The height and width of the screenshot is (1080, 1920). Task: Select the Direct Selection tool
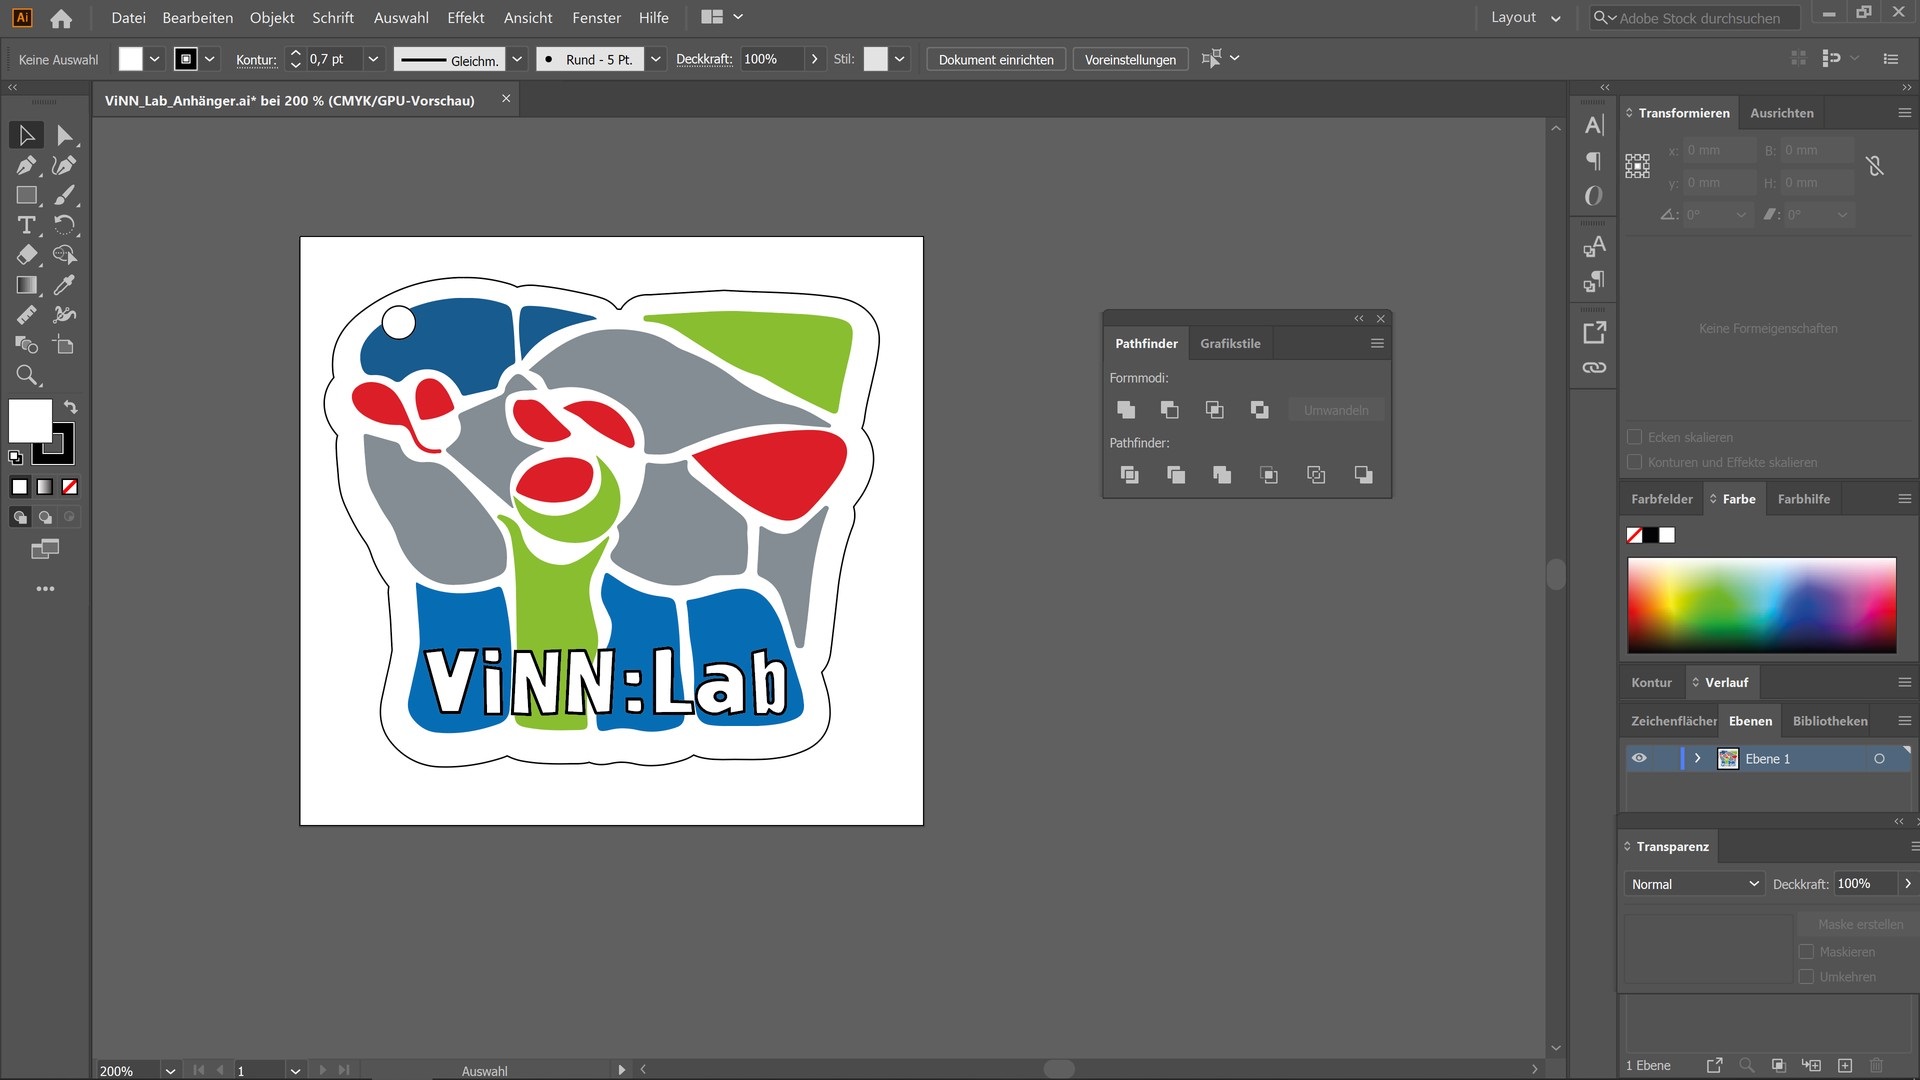click(x=64, y=135)
